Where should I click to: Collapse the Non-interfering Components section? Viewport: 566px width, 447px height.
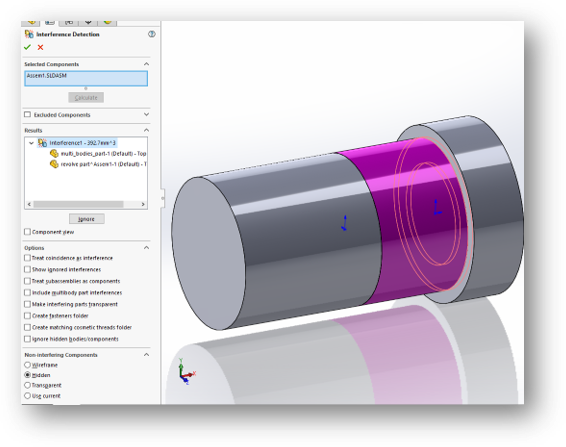pyautogui.click(x=146, y=355)
